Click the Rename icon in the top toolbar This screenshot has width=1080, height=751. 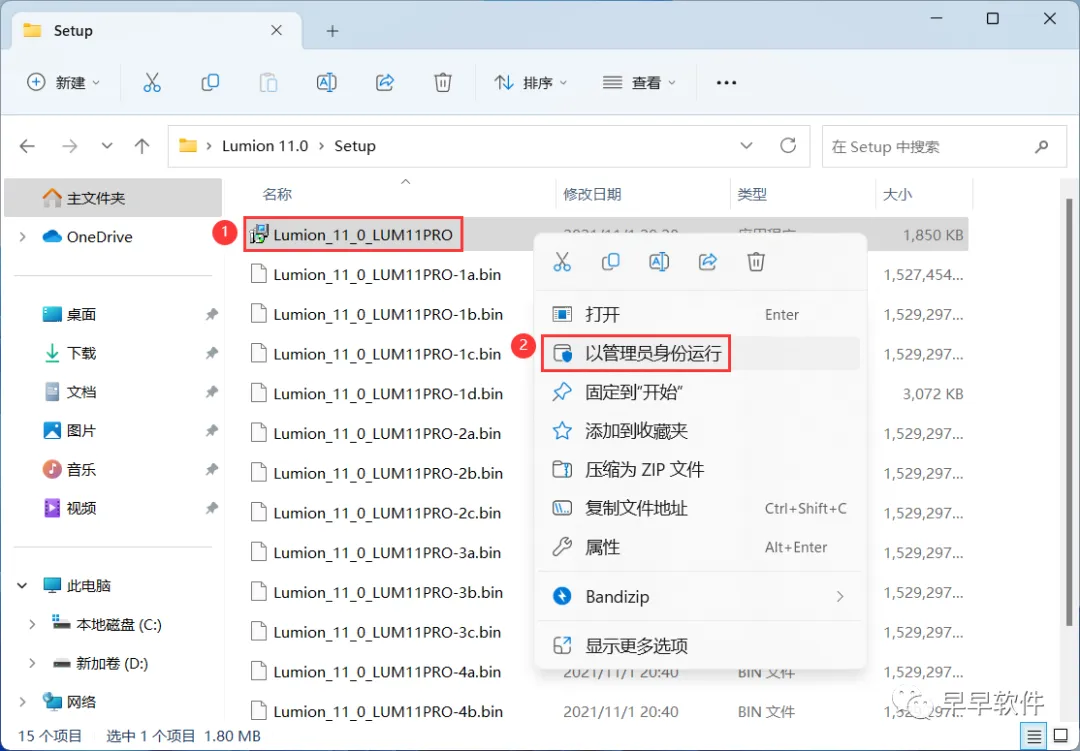click(326, 83)
